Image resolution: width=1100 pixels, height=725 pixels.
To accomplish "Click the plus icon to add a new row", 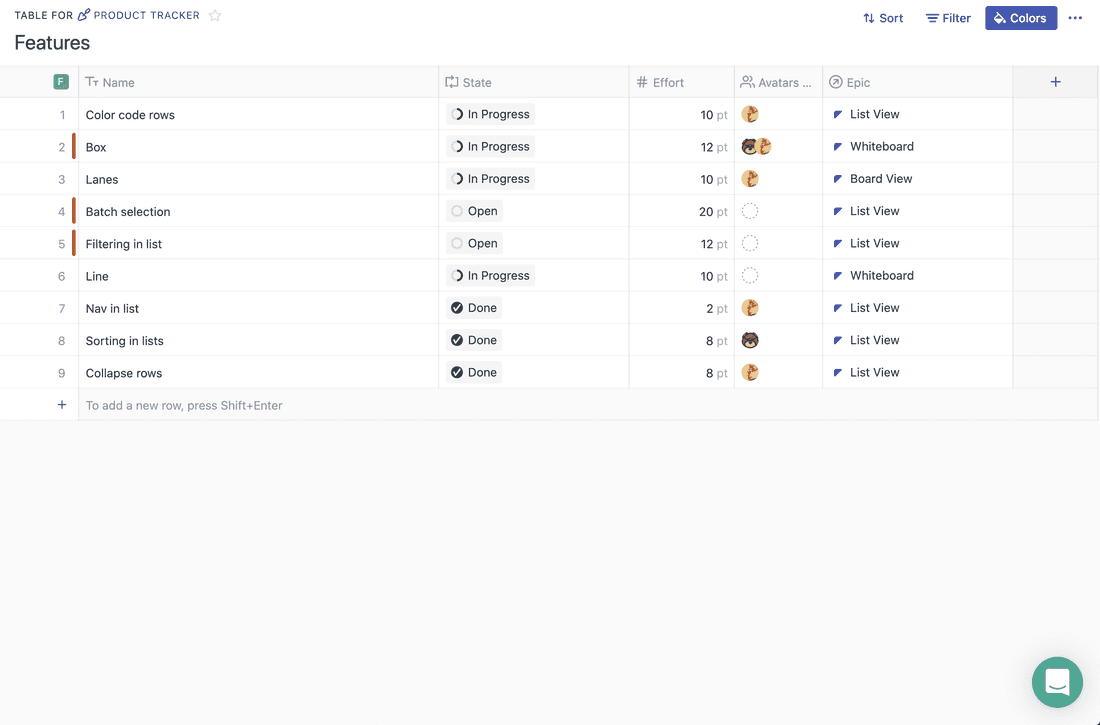I will click(62, 405).
